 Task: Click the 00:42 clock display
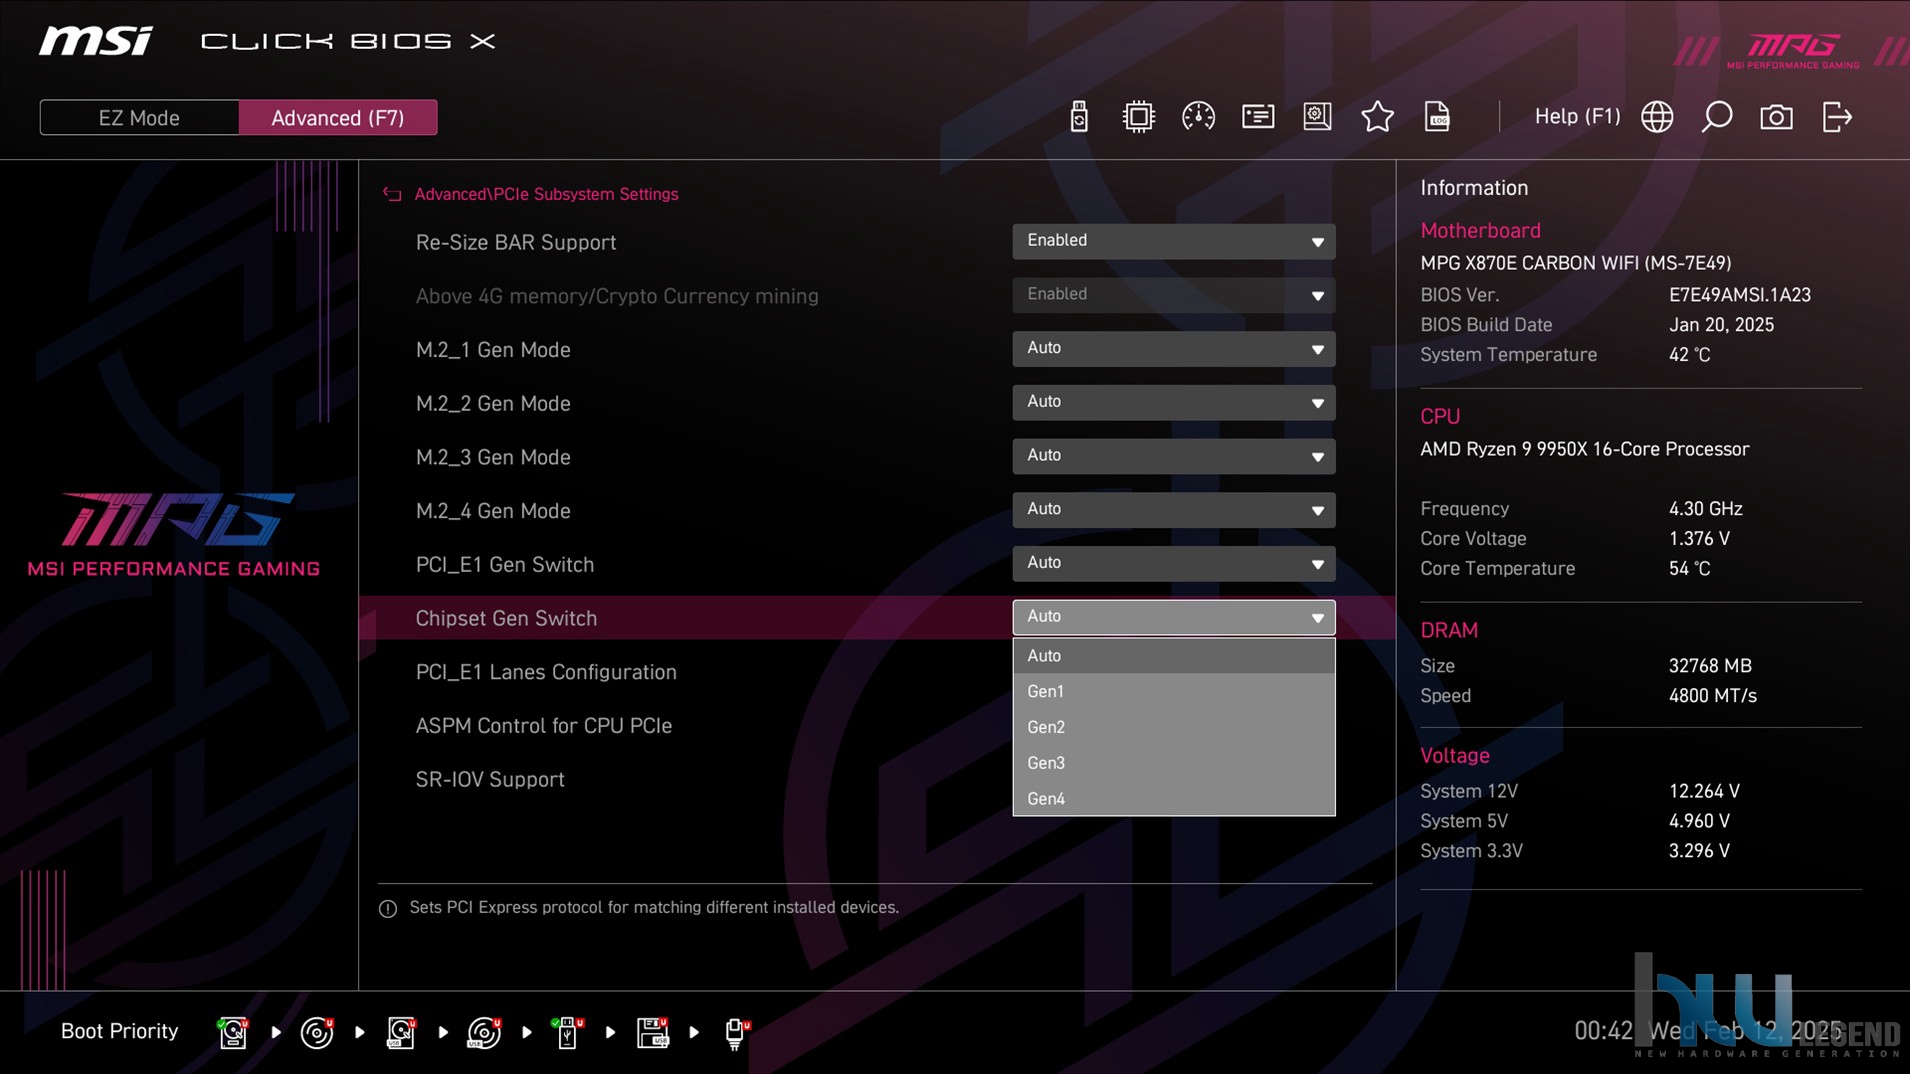pyautogui.click(x=1603, y=1031)
